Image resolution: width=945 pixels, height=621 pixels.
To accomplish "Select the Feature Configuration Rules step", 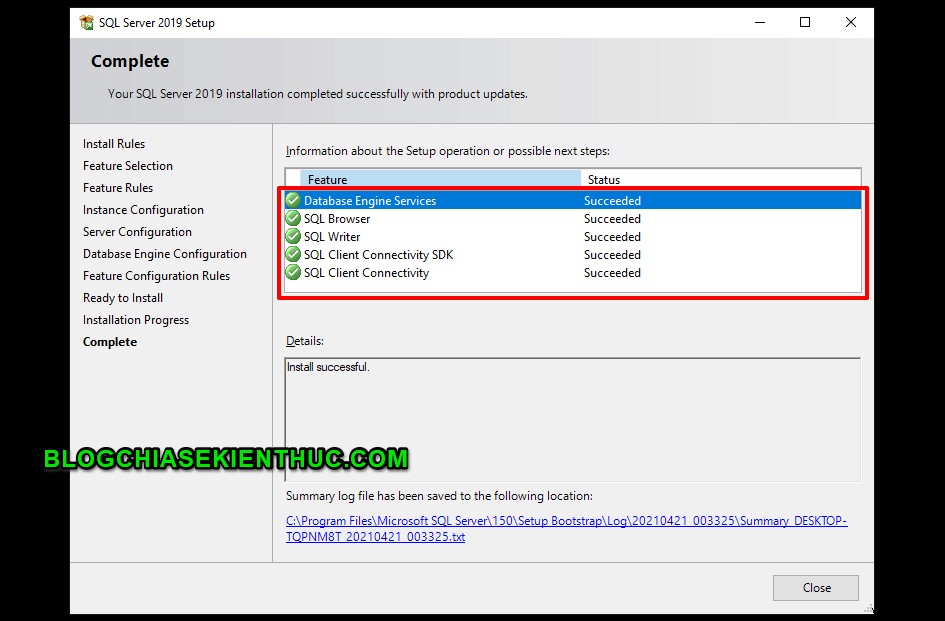I will pyautogui.click(x=157, y=276).
